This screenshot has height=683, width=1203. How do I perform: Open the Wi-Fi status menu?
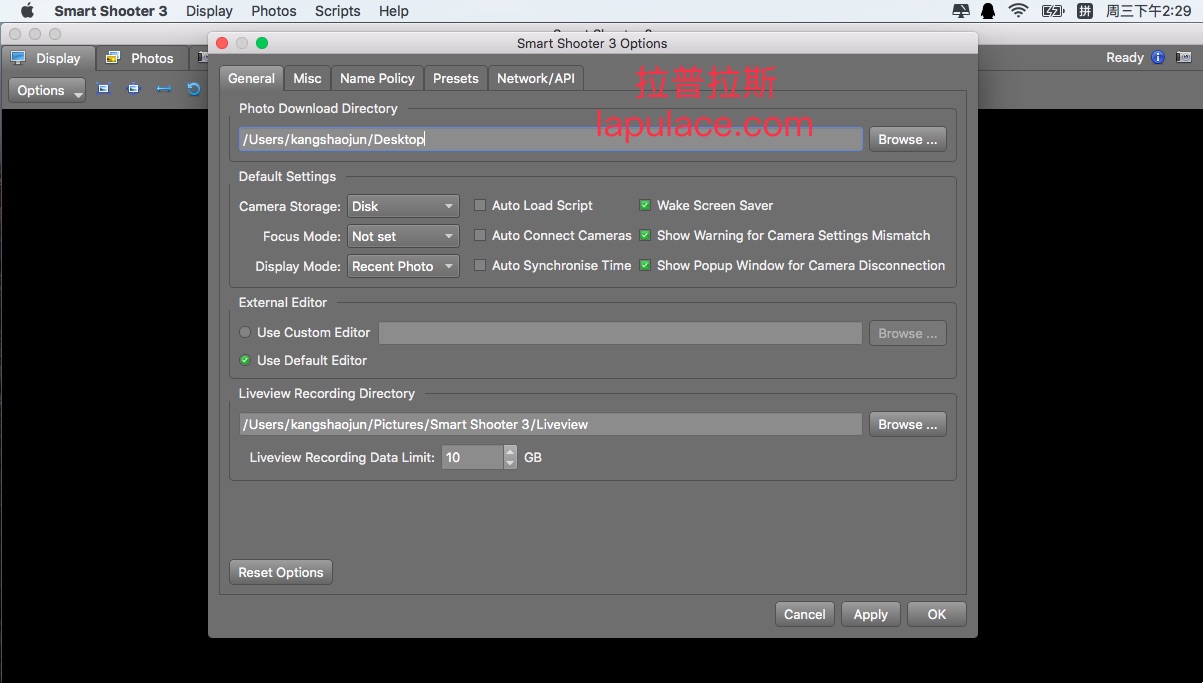[x=1018, y=11]
